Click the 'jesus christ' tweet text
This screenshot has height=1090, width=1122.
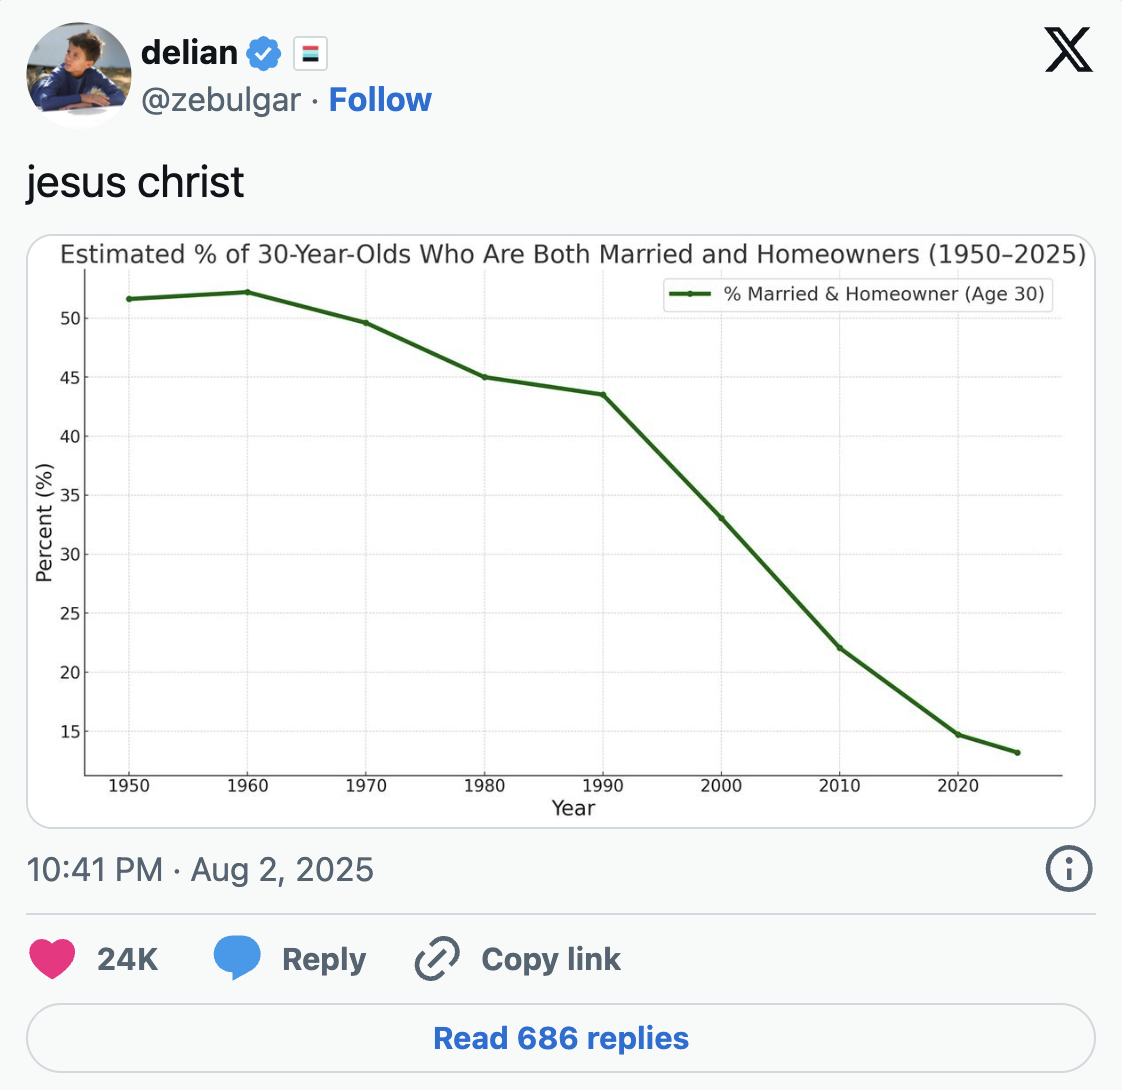135,182
